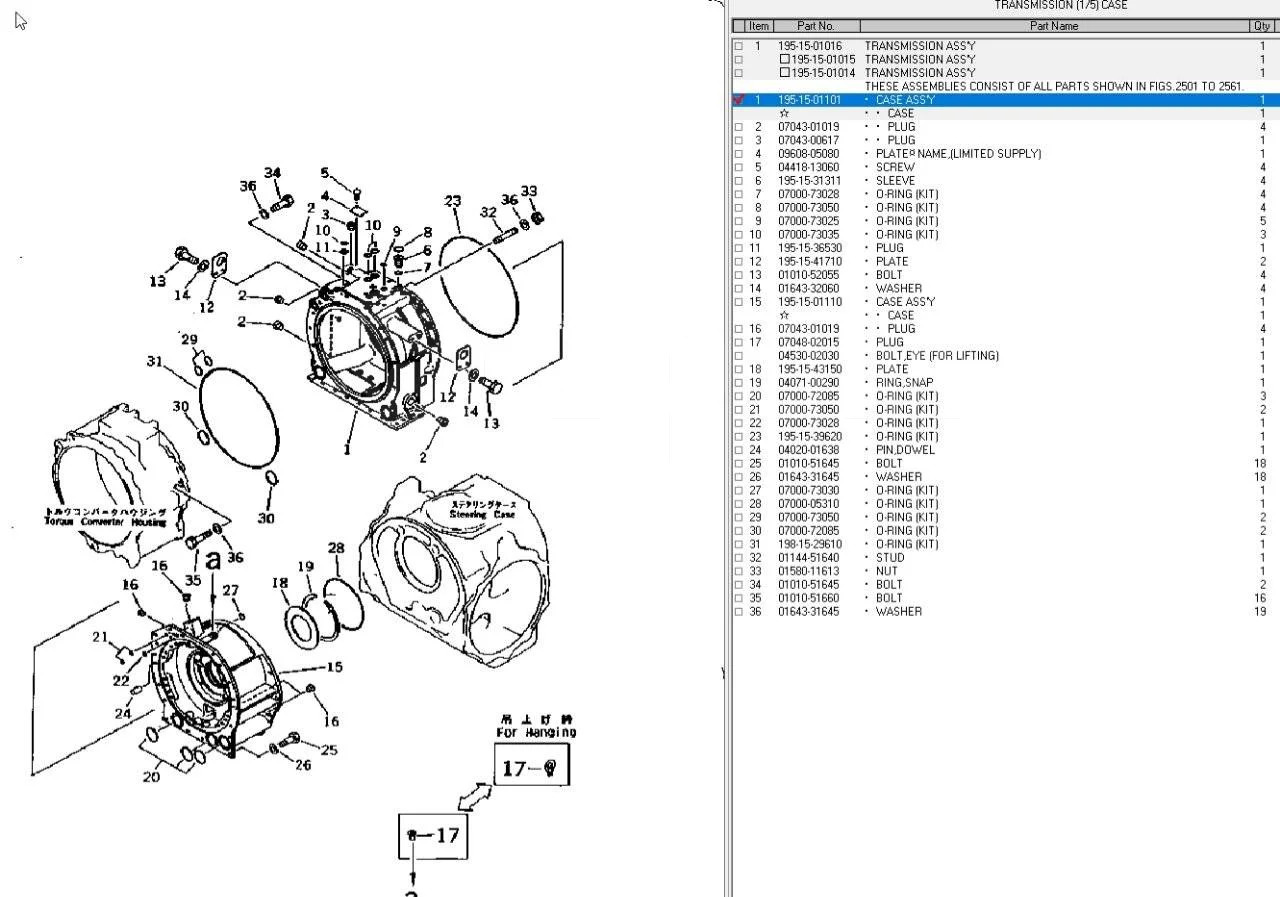Viewport: 1280px width, 897px height.
Task: Tick the checkbox for item 6 SLEEVE
Action: (739, 181)
